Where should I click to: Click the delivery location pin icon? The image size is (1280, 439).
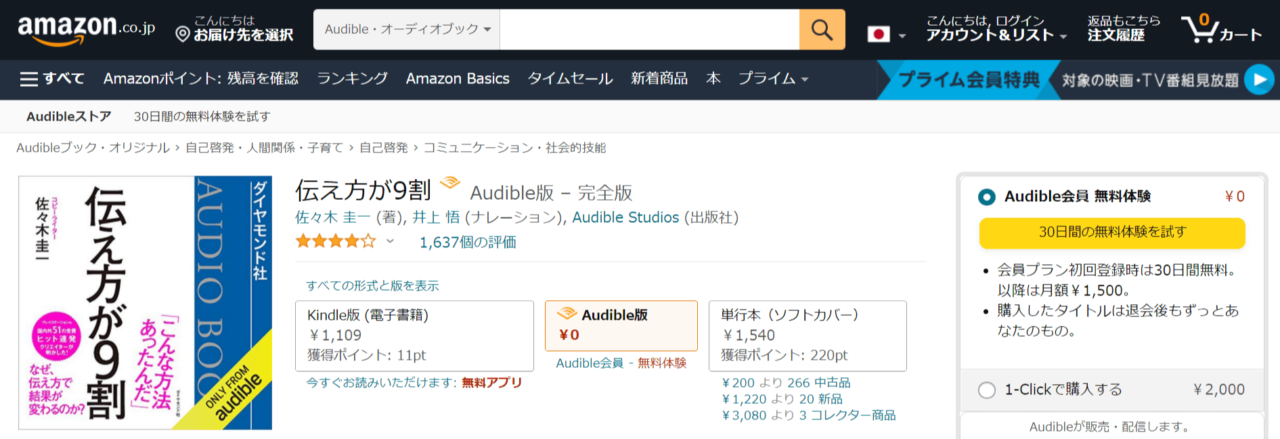(182, 35)
